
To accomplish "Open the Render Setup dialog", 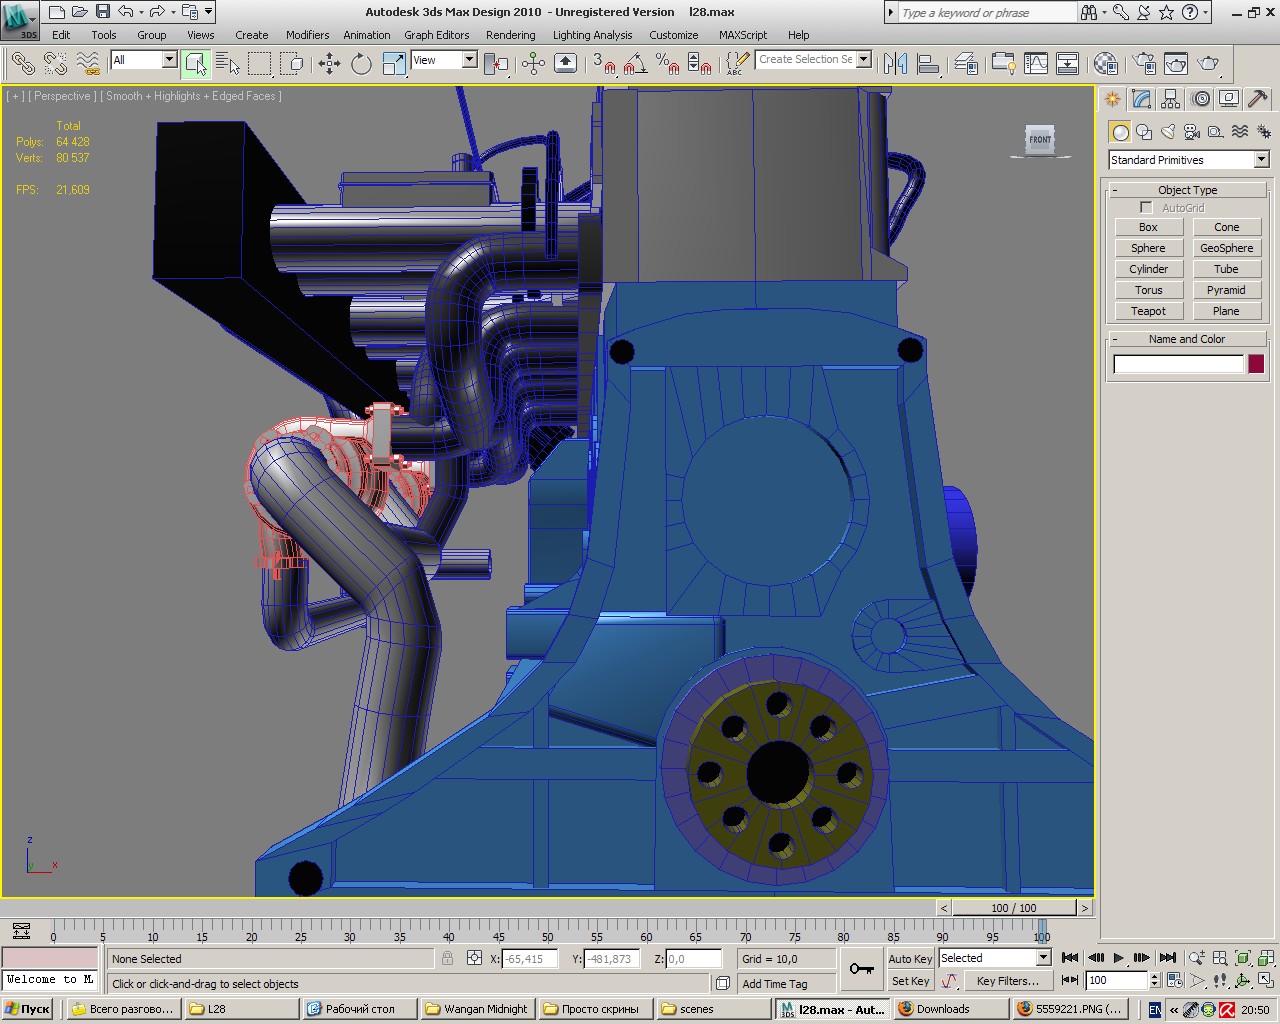I will pos(1144,64).
